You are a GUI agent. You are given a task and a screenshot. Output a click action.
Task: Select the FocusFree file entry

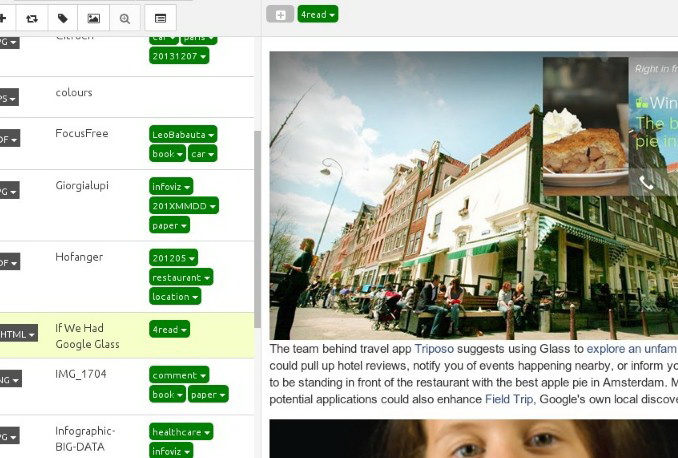pos(82,133)
